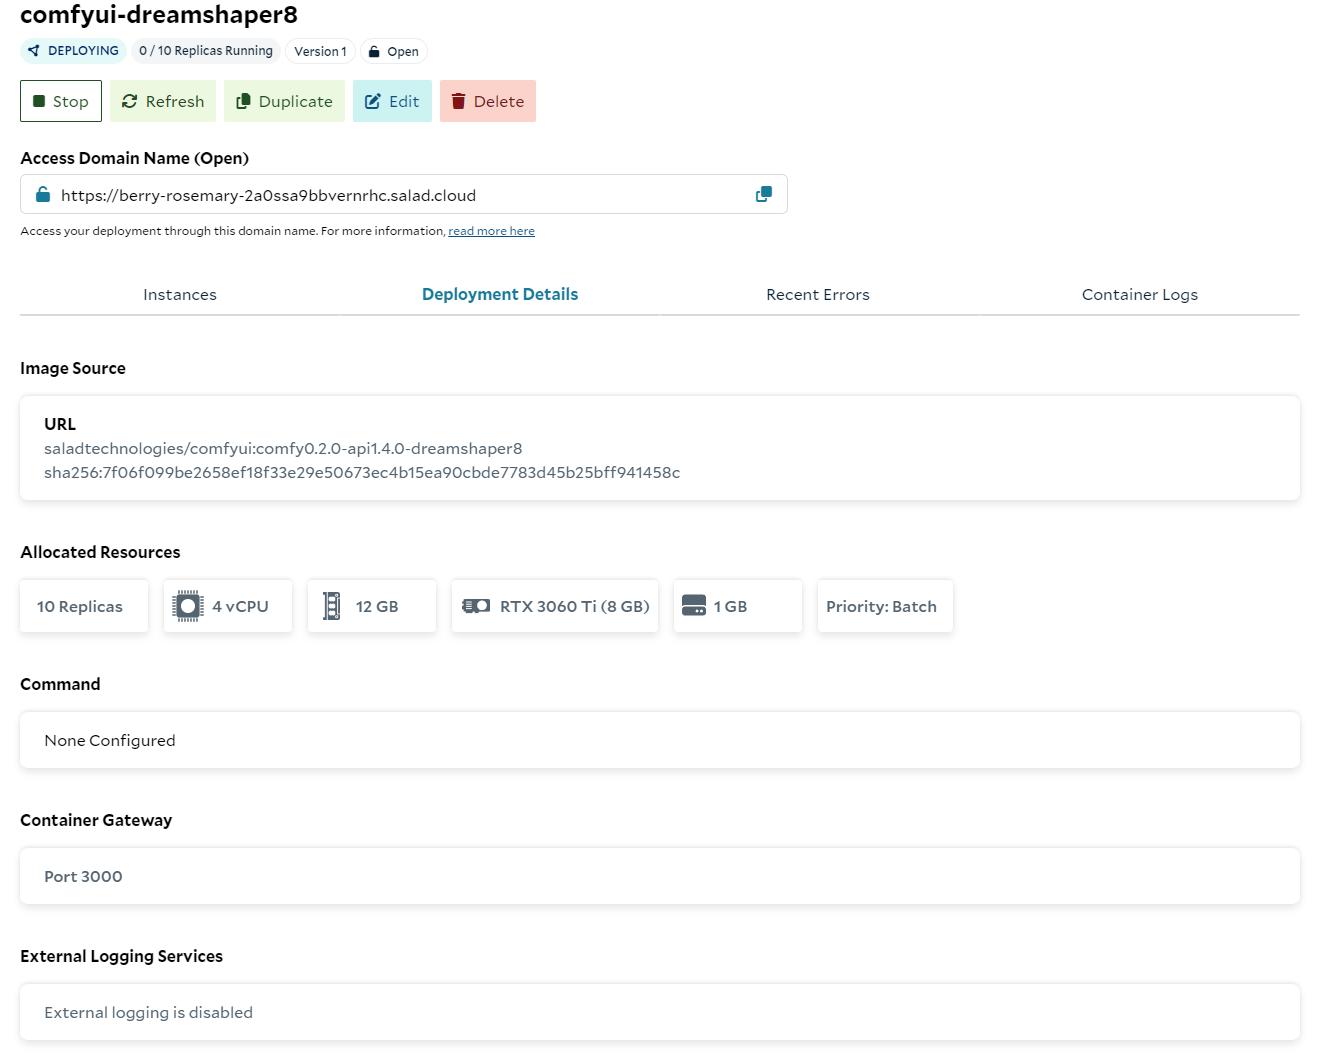Click the GPU icon beside RTX 3060 Ti
This screenshot has height=1058, width=1337.
pyautogui.click(x=476, y=606)
